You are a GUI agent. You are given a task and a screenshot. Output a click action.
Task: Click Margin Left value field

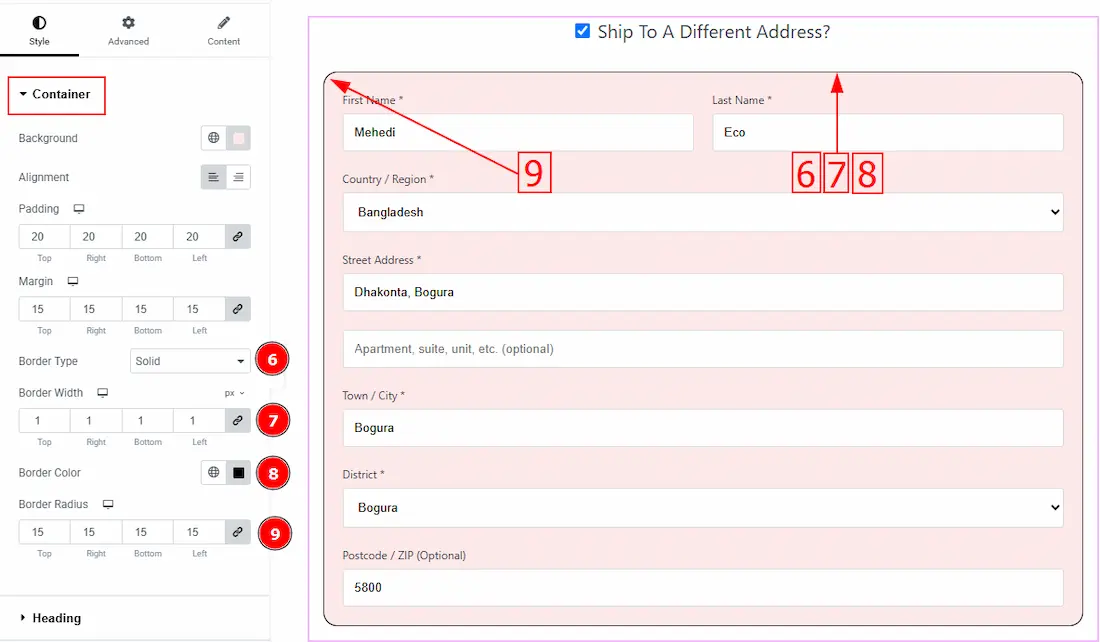click(x=199, y=309)
